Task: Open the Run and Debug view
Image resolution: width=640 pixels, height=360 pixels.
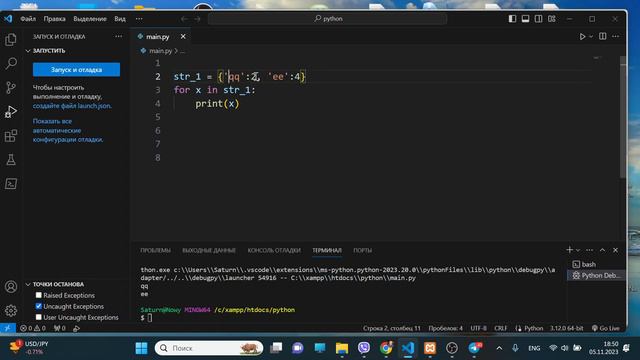Action: coord(11,111)
